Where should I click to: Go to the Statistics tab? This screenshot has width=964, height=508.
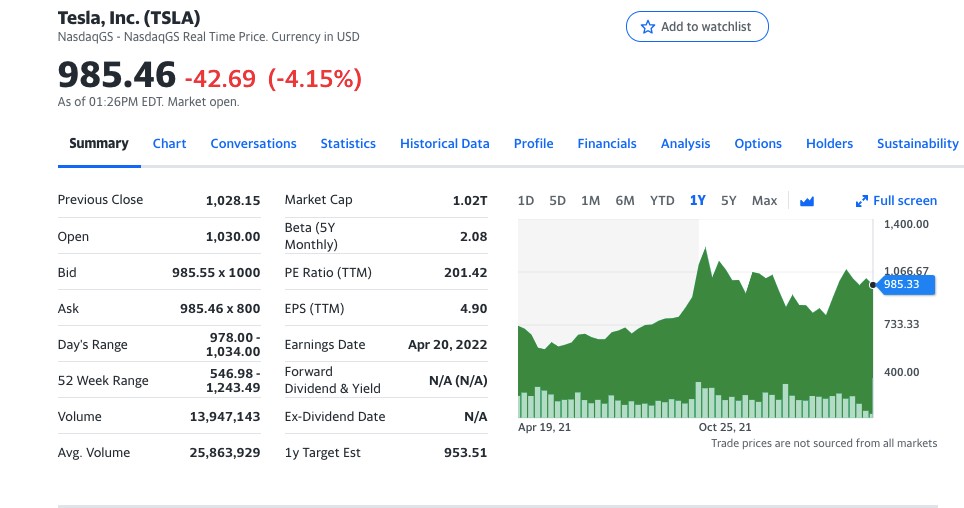pyautogui.click(x=348, y=144)
